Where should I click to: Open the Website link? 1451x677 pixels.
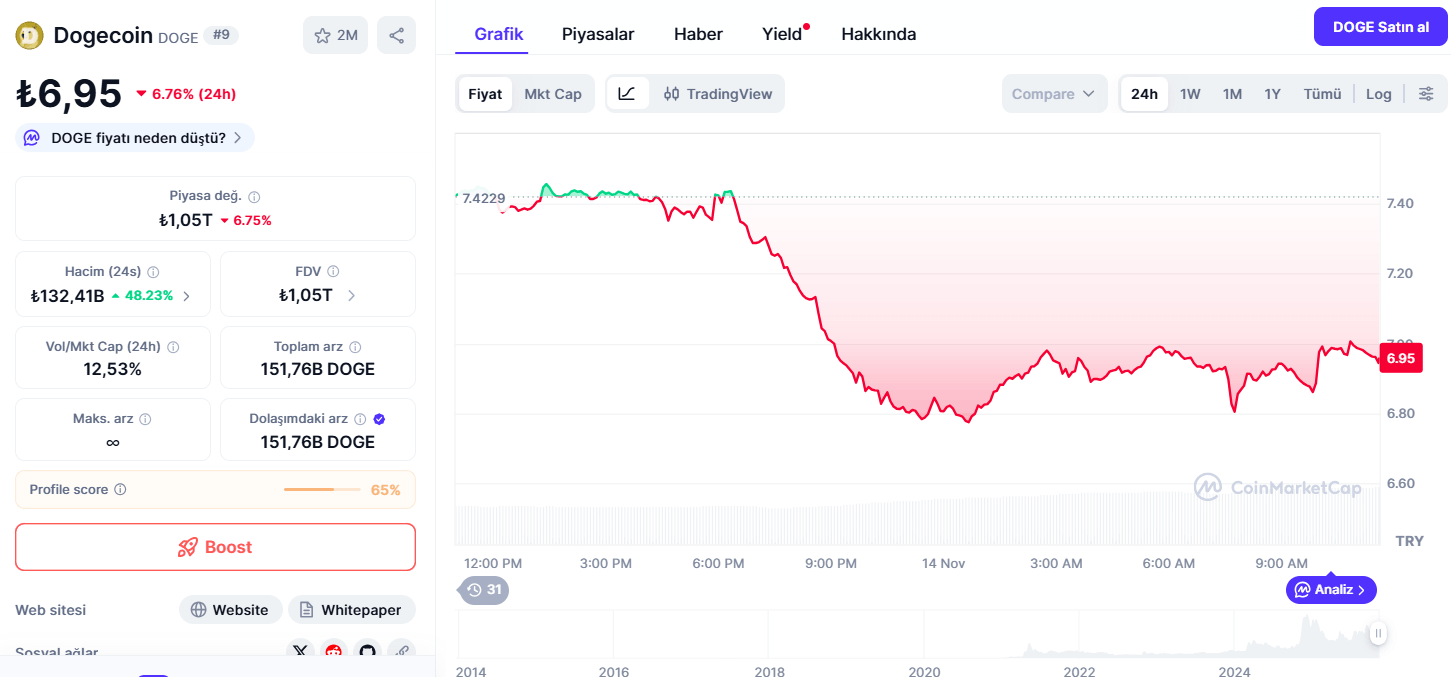click(x=230, y=610)
